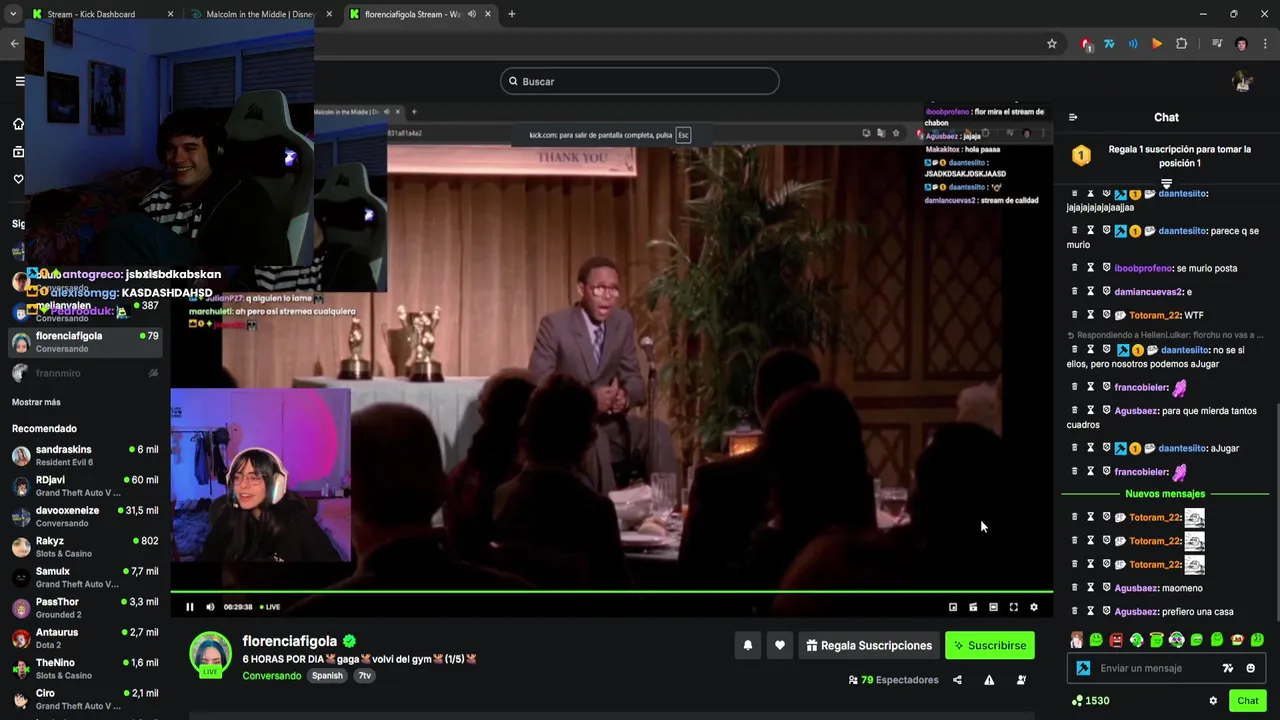The height and width of the screenshot is (720, 1280).
Task: Click the green stream progress bar
Action: click(x=611, y=592)
